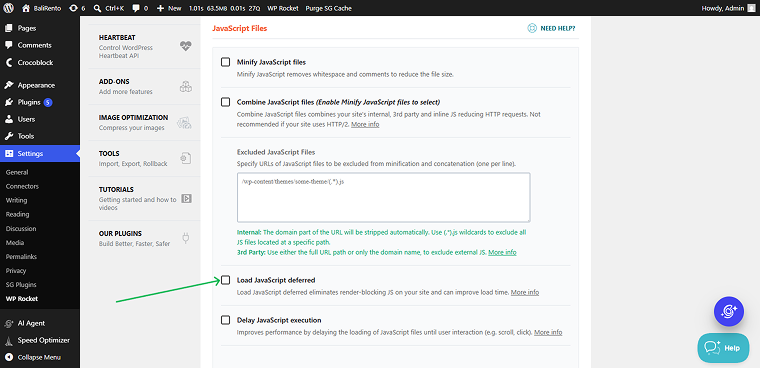Open the Help chat button
Viewport: 760px width, 368px height.
(x=723, y=348)
